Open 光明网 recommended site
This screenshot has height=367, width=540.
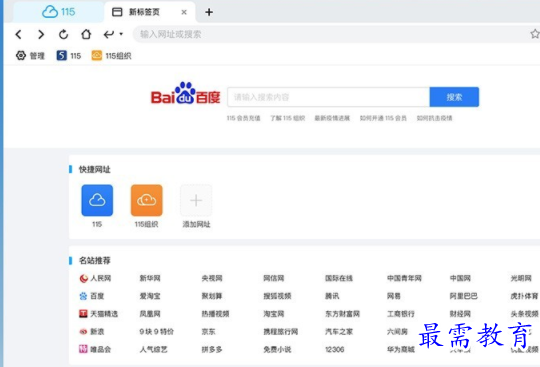coord(521,278)
